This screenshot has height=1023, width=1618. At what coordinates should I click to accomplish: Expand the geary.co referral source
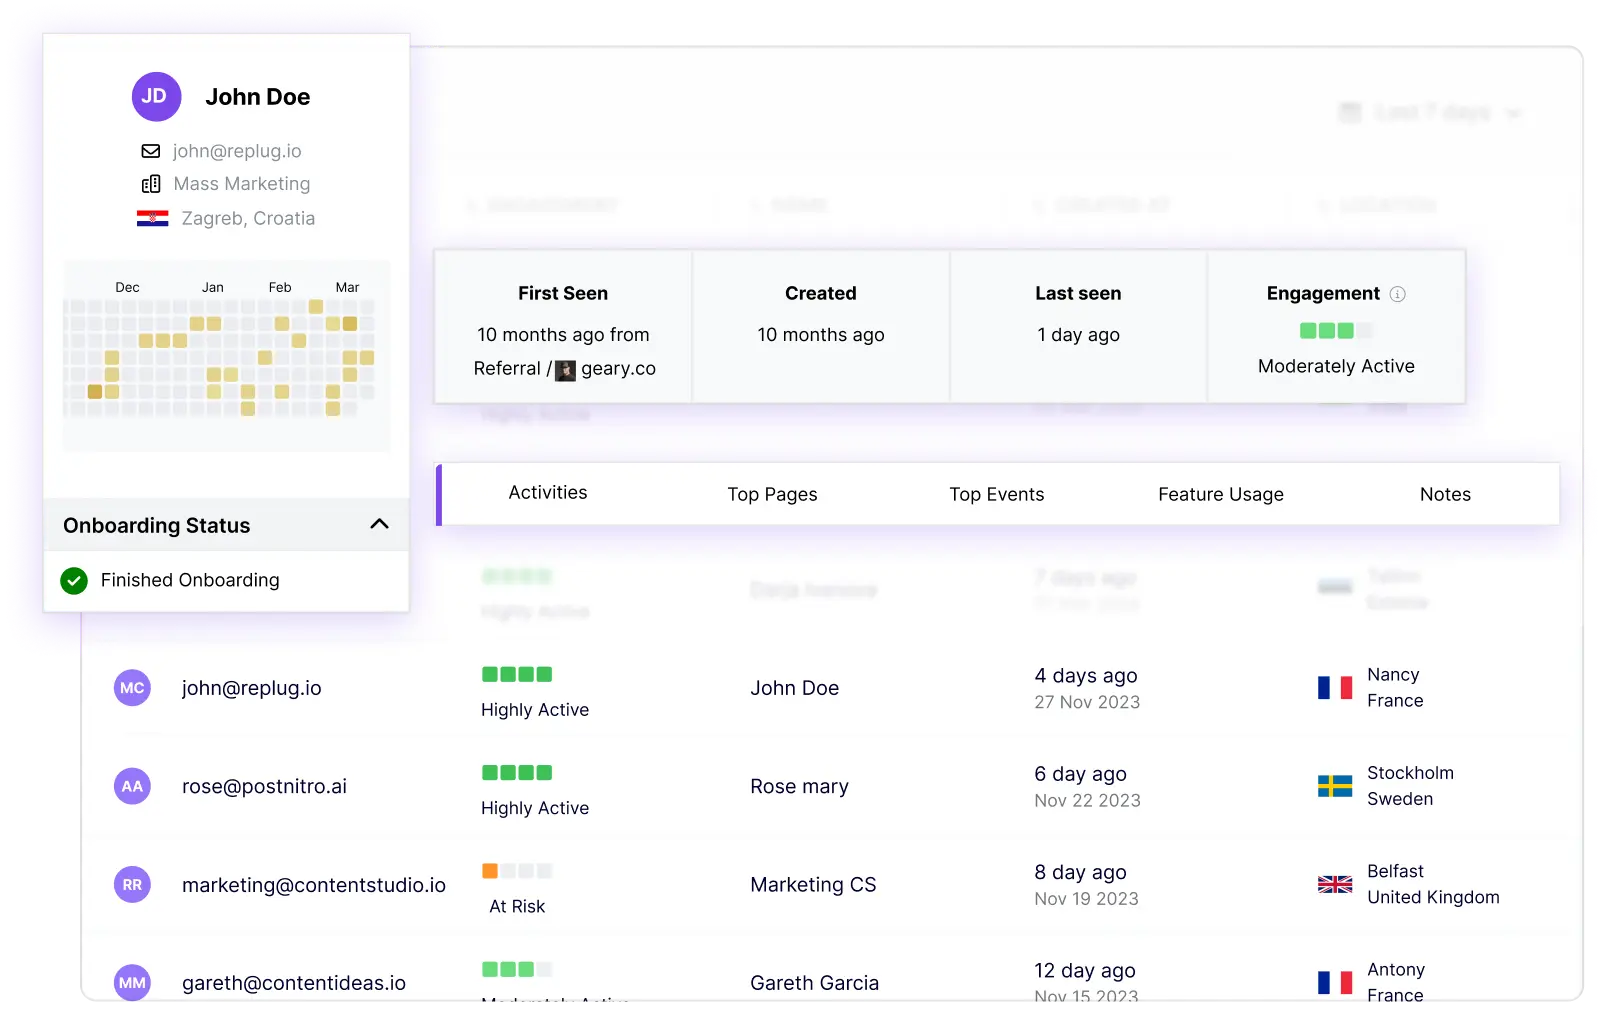[620, 368]
